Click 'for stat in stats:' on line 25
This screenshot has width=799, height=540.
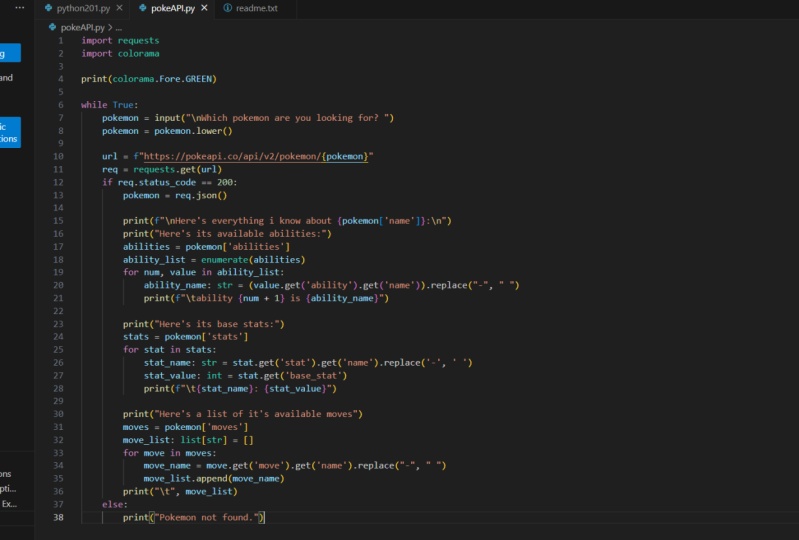170,350
